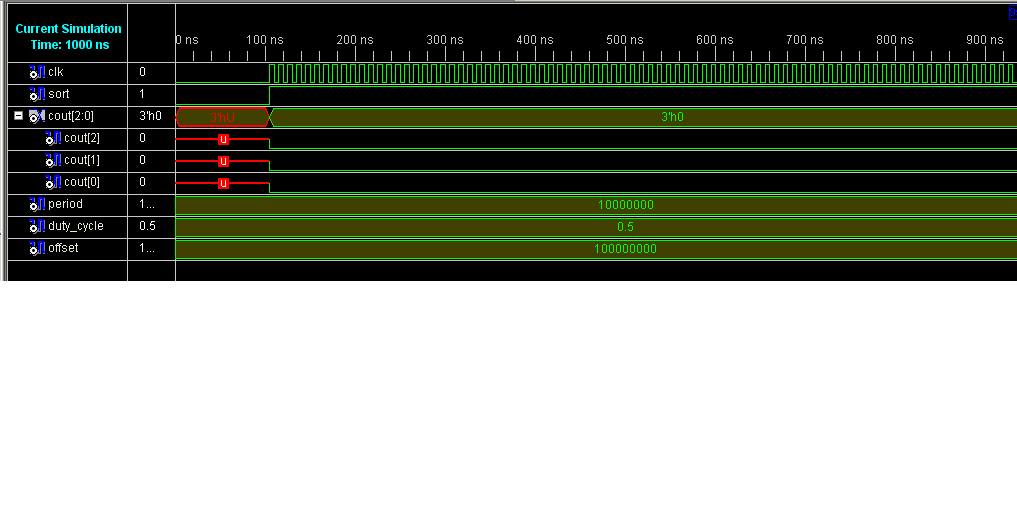
Task: Click the 300 ns mark on time ruler
Action: point(445,40)
